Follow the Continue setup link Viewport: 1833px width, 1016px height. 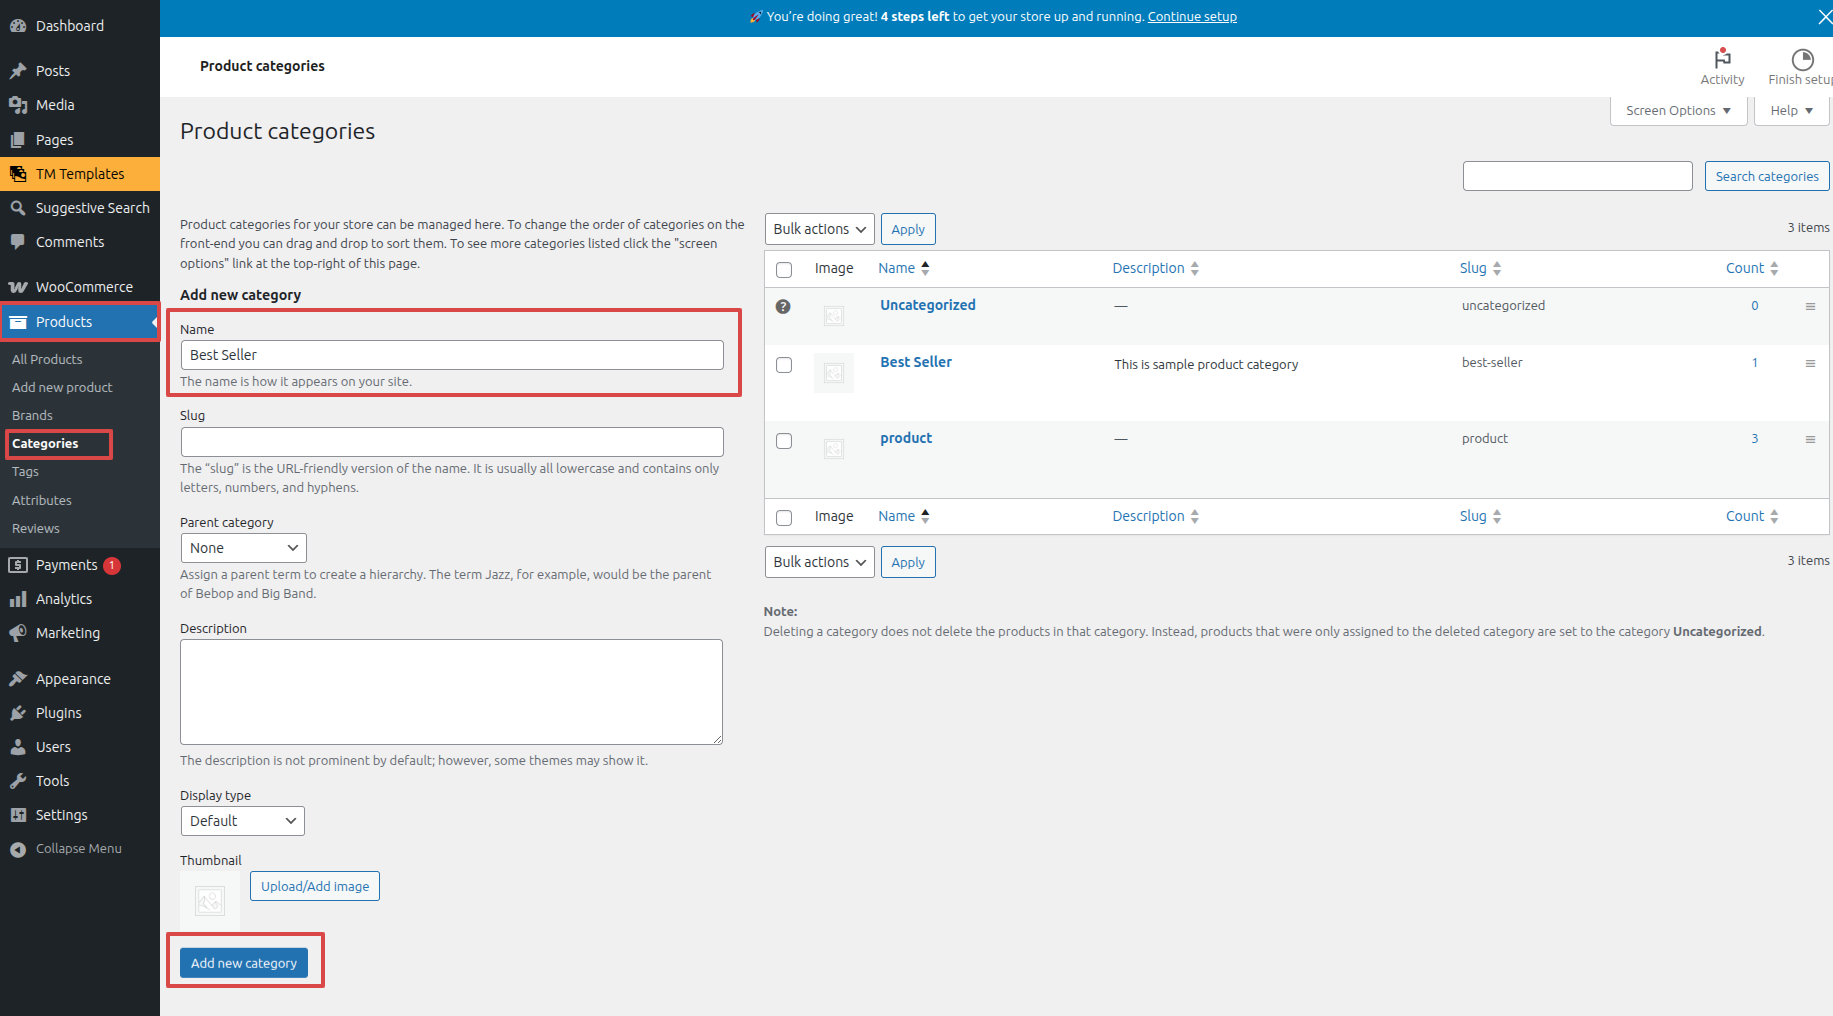click(x=1192, y=17)
